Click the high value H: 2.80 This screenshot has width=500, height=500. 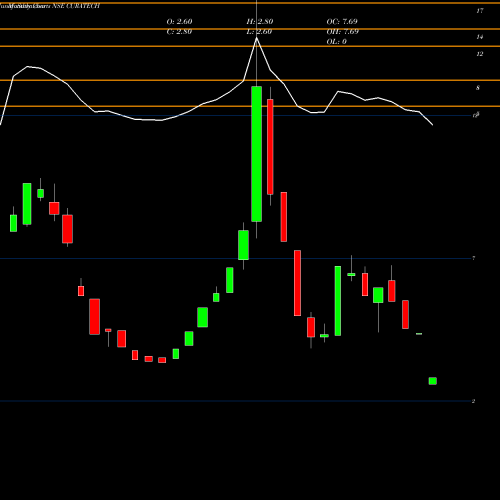[260, 22]
